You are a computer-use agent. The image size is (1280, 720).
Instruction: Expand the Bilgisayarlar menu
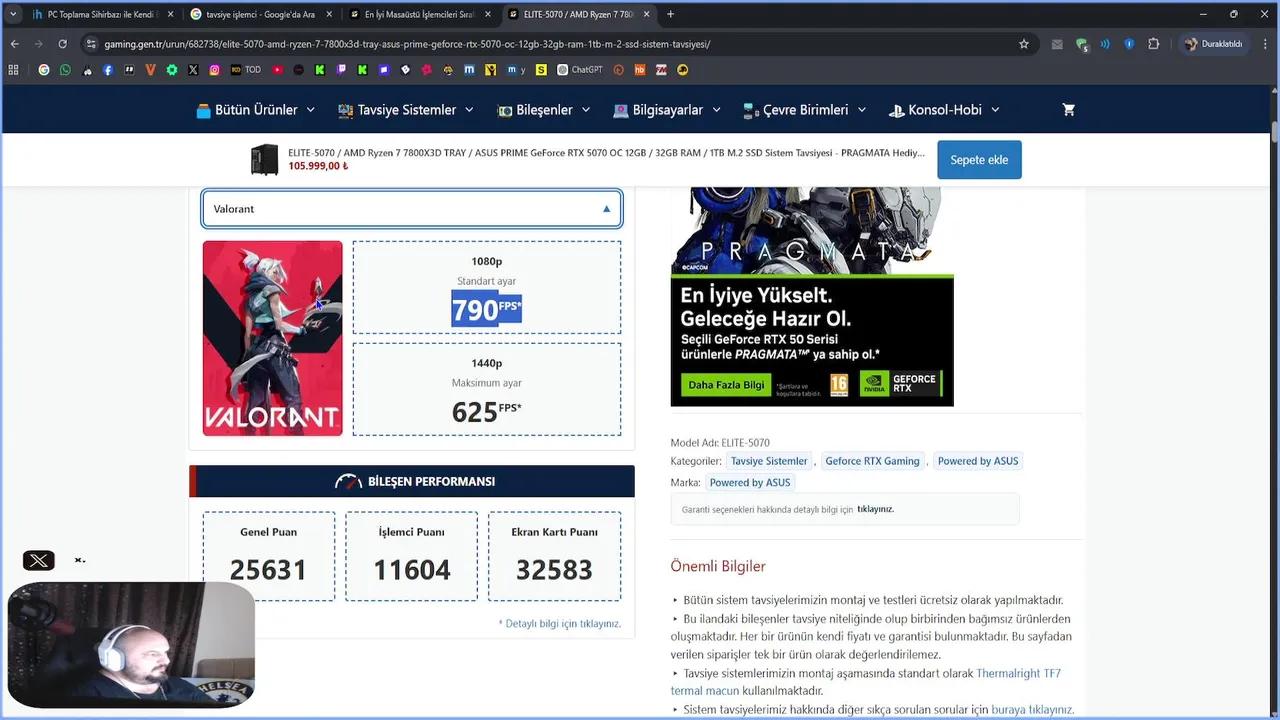[667, 110]
